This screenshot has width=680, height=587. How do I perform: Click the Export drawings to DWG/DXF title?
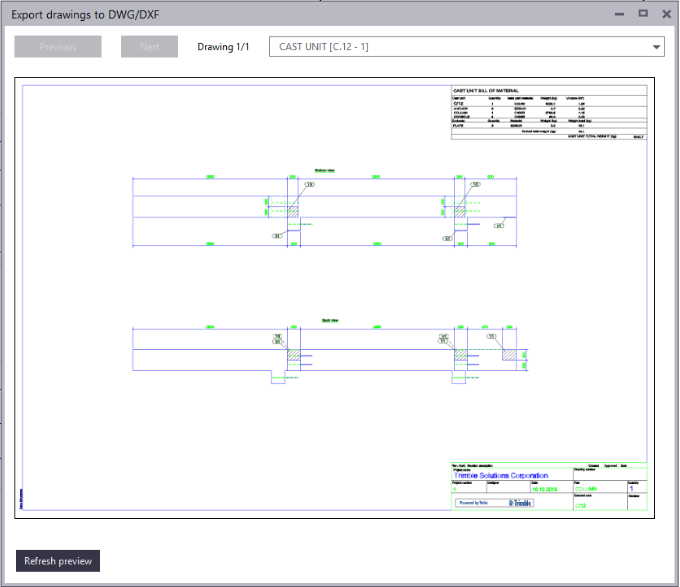[85, 15]
